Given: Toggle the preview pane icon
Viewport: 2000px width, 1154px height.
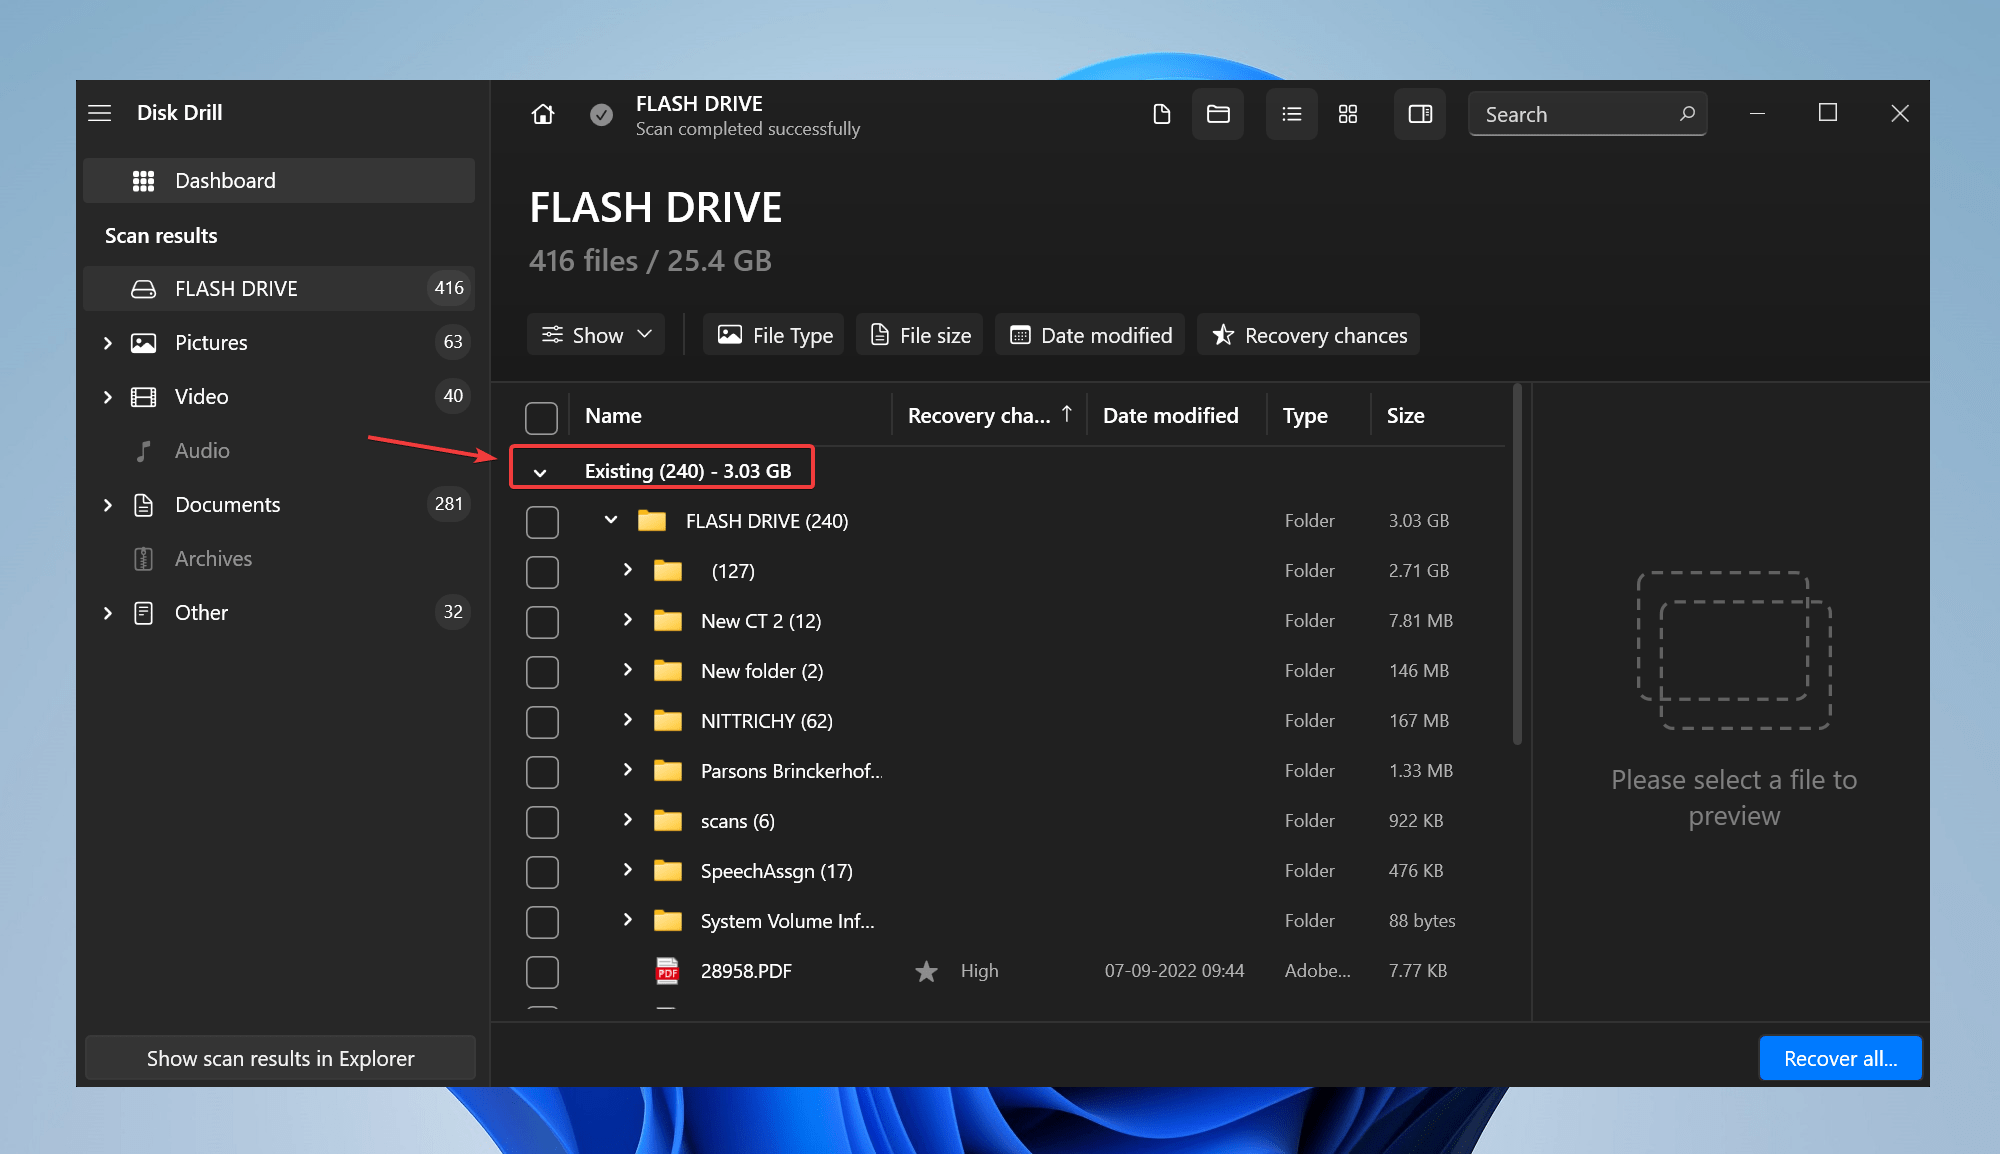Looking at the screenshot, I should tap(1420, 114).
